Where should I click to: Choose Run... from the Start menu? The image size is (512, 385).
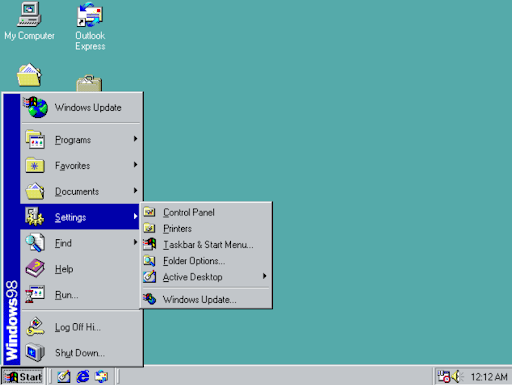click(80, 294)
